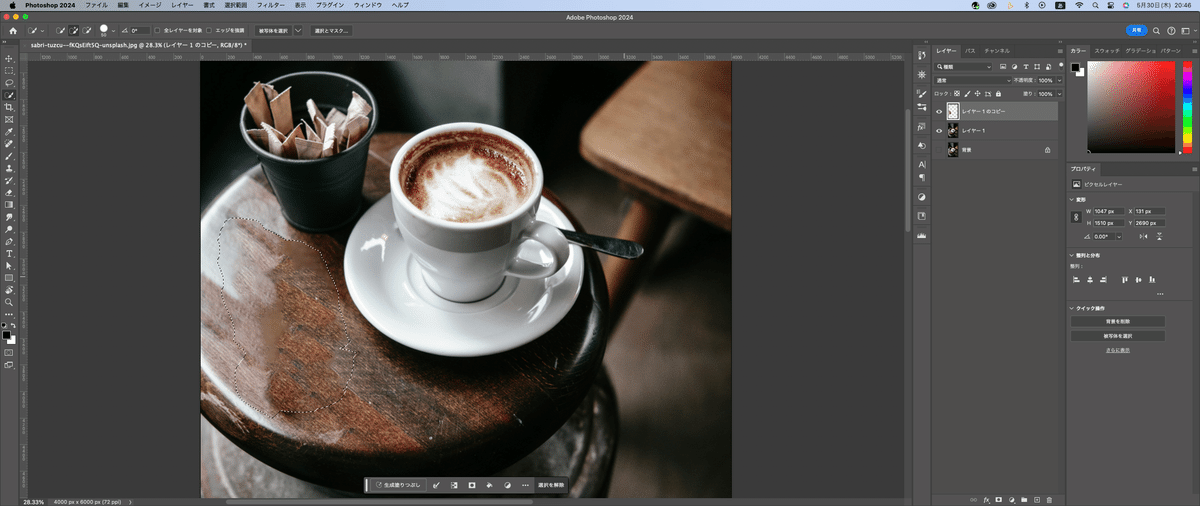Screen dimensions: 1200x506
Task: Click the invert selection icon in task bar
Action: [x=454, y=485]
